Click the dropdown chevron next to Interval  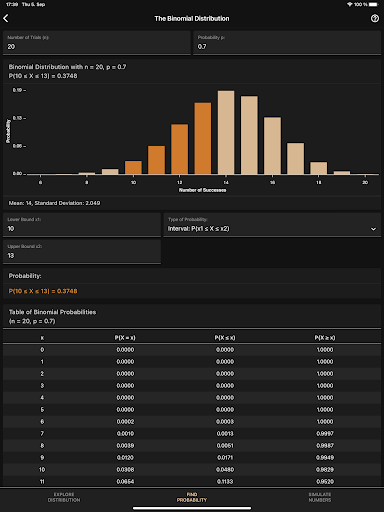coord(373,229)
